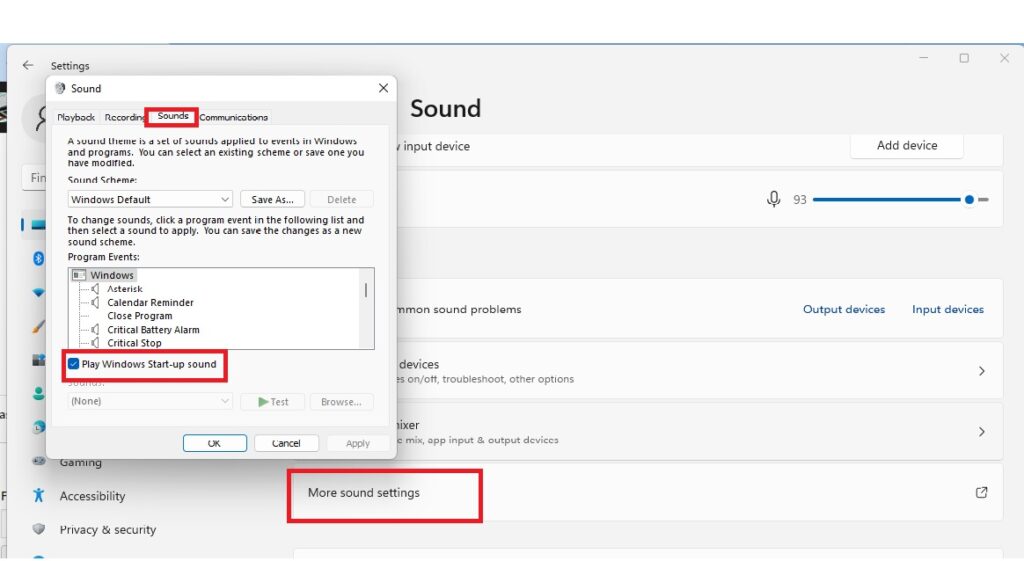
Task: Click the network wifi icon in the sidebar
Action: coord(39,293)
